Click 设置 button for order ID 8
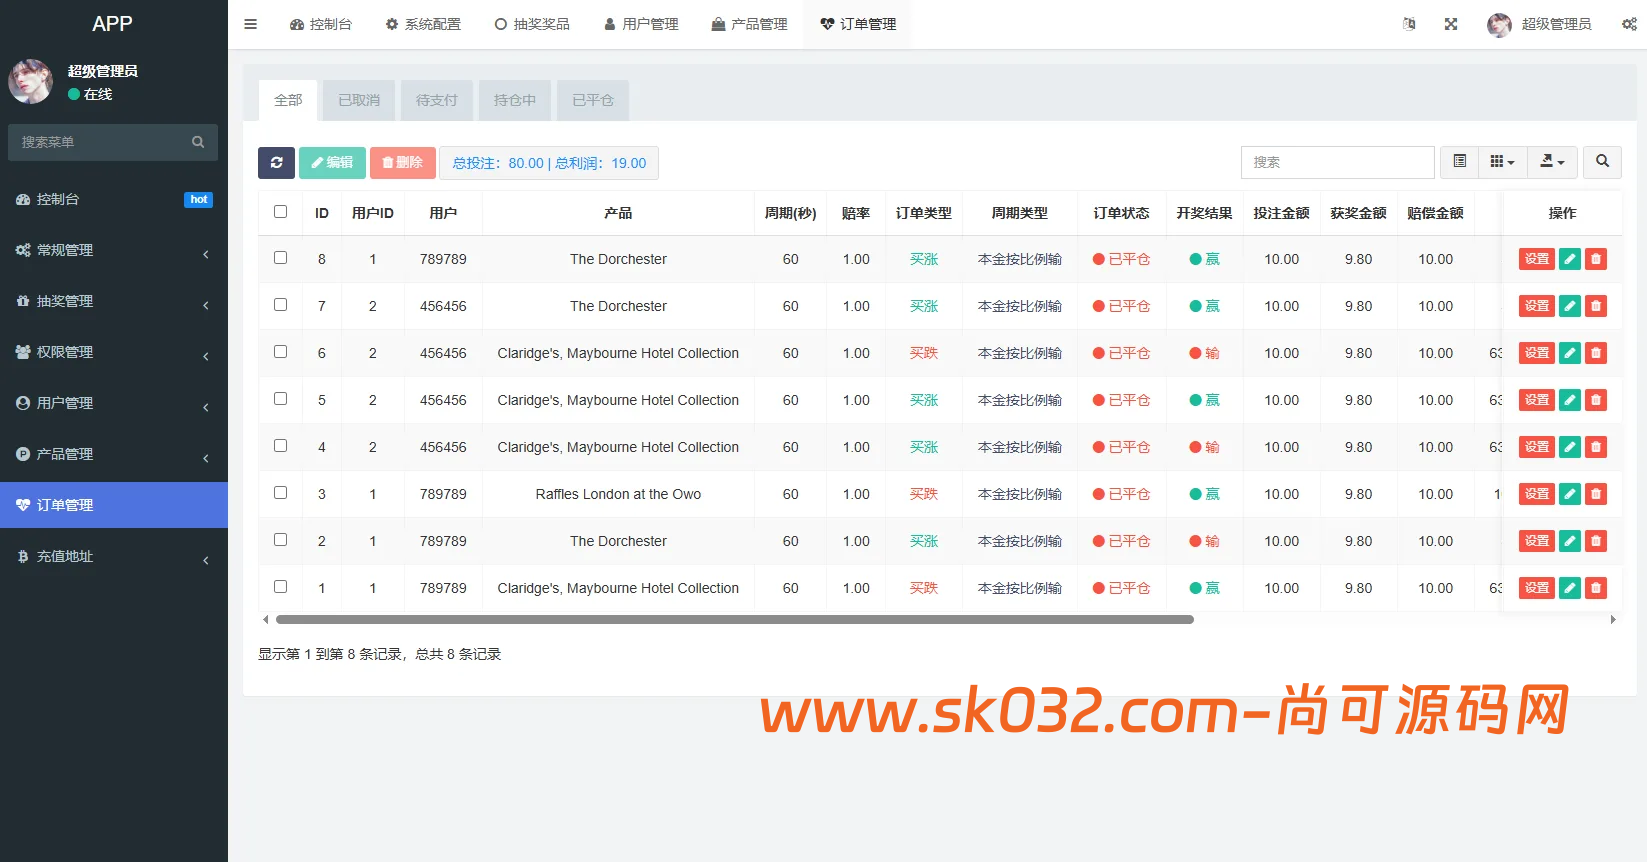This screenshot has height=862, width=1647. click(1537, 259)
